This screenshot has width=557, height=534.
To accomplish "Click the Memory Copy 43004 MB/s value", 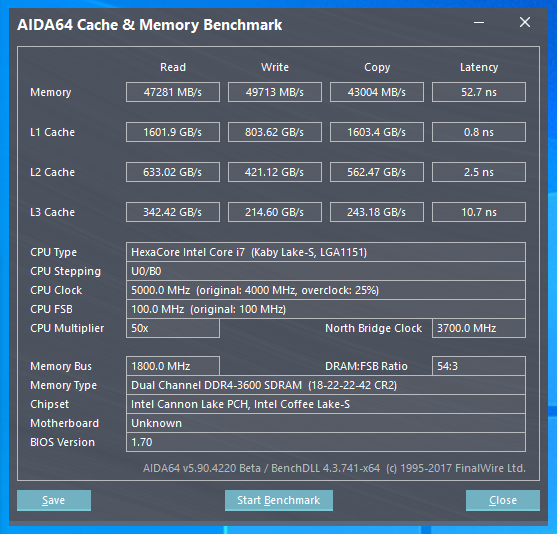I will tap(377, 92).
